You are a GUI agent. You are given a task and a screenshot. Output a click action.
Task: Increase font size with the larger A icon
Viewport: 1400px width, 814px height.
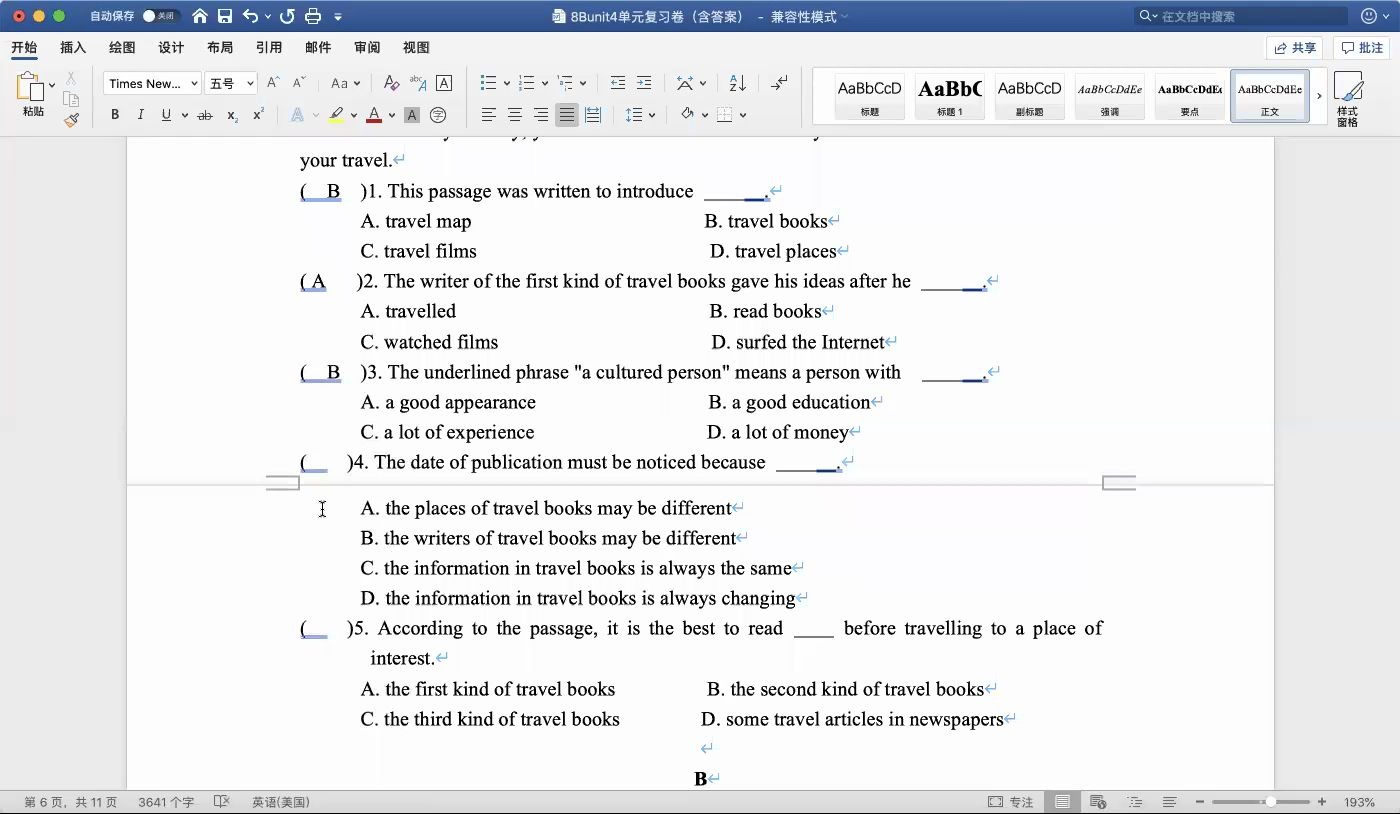coord(273,83)
